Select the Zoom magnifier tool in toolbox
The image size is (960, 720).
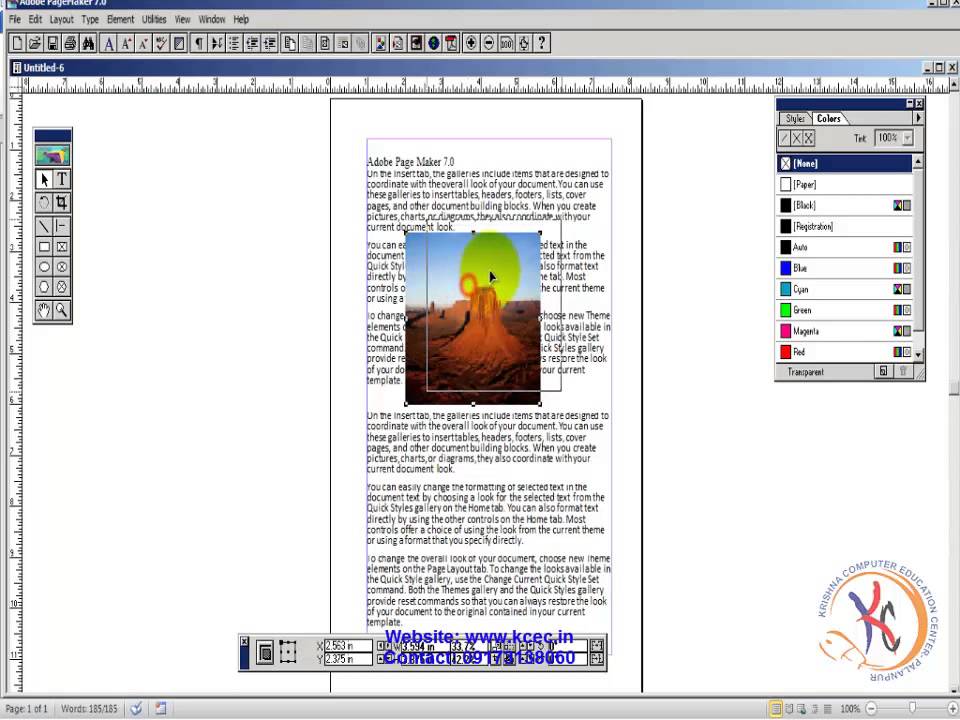pos(62,310)
